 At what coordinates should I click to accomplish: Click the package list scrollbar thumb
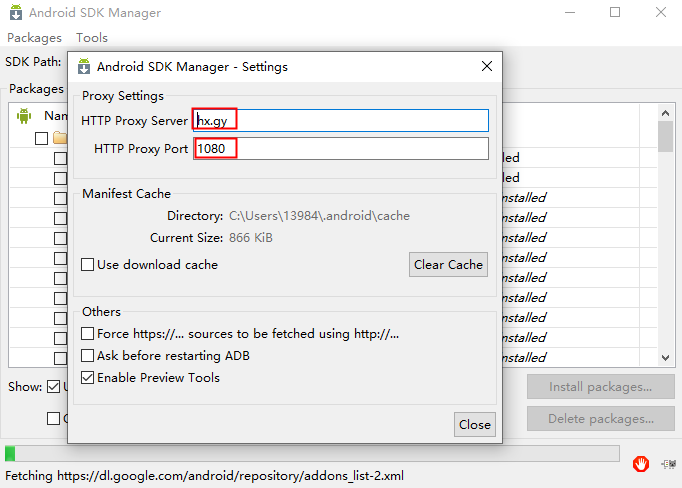[x=665, y=137]
